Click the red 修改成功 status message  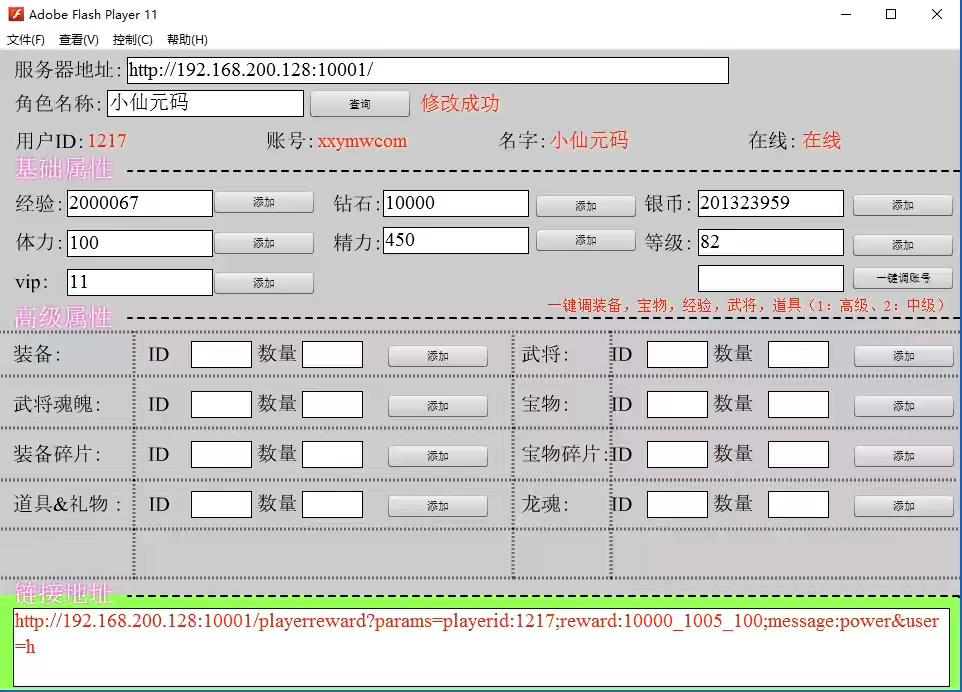click(460, 103)
